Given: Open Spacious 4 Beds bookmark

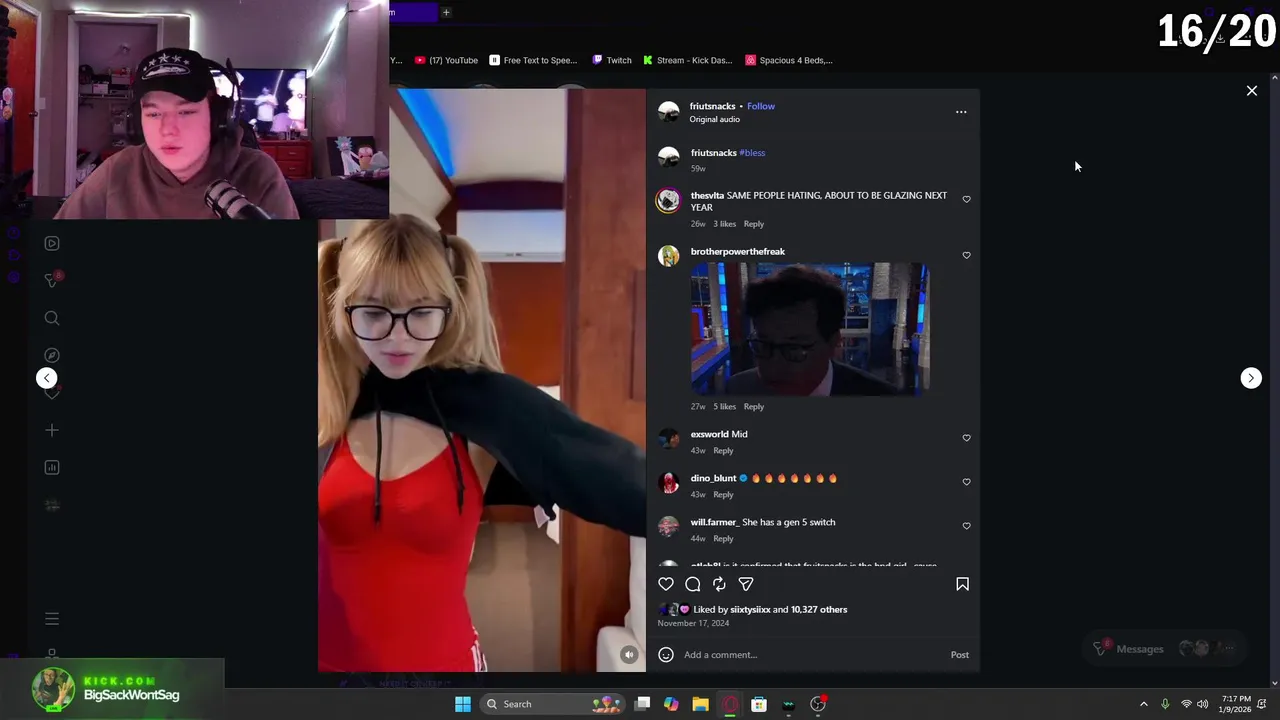Looking at the screenshot, I should pyautogui.click(x=789, y=60).
